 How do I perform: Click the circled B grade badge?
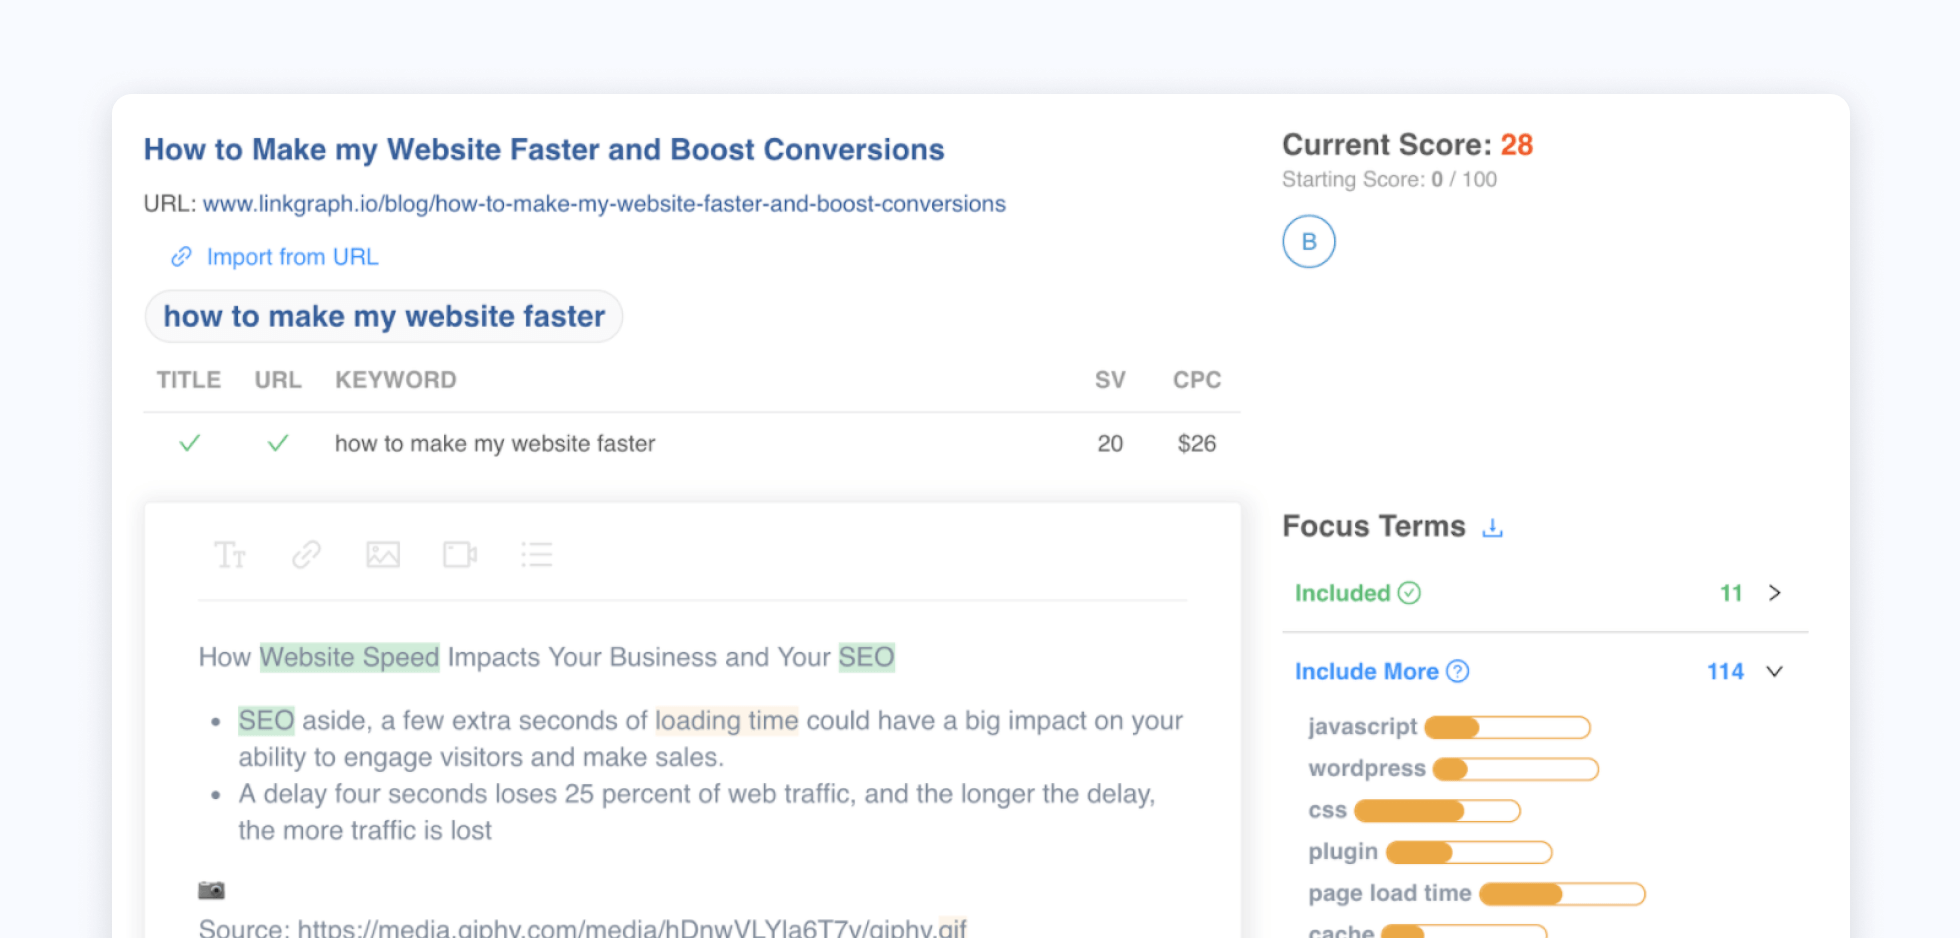pos(1308,242)
